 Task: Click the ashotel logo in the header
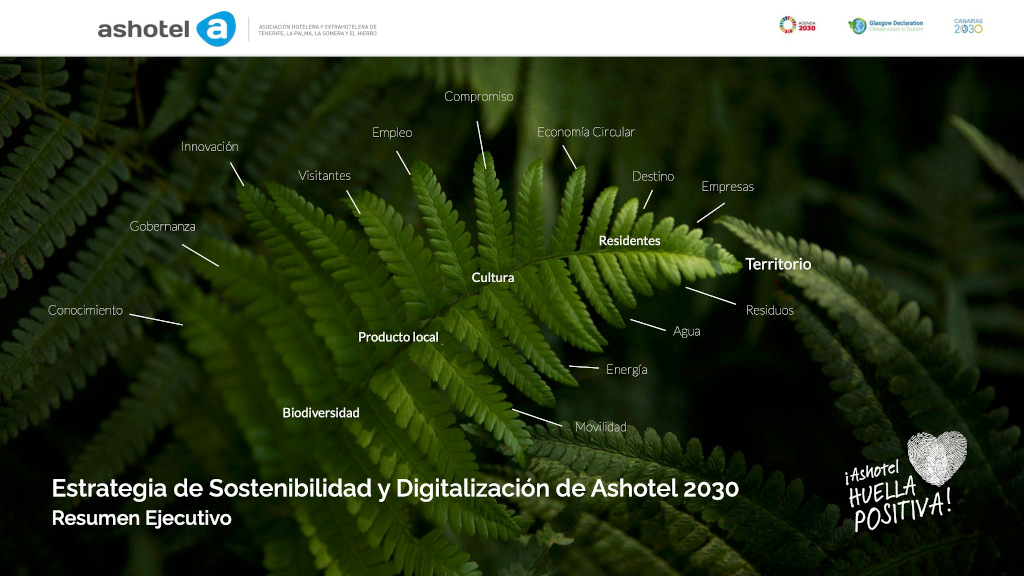166,29
